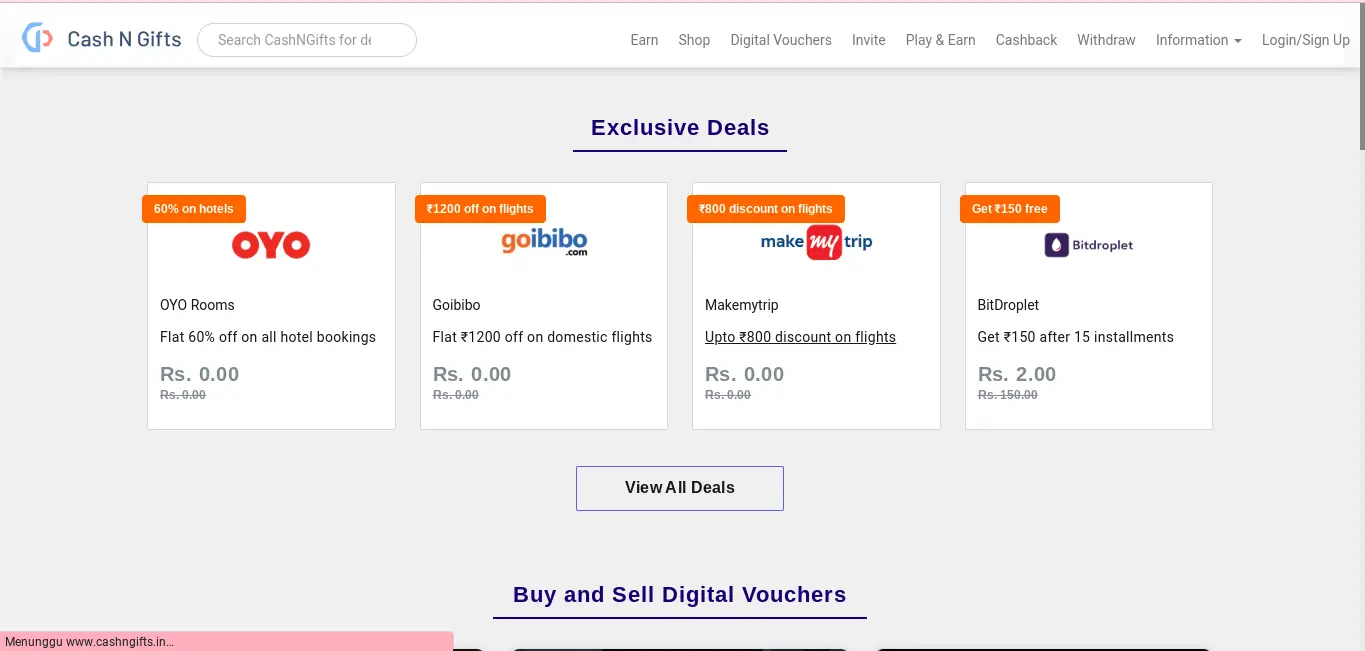Open 'Flat 60% off on all hotel bookings' deal
This screenshot has width=1365, height=651.
click(x=268, y=337)
